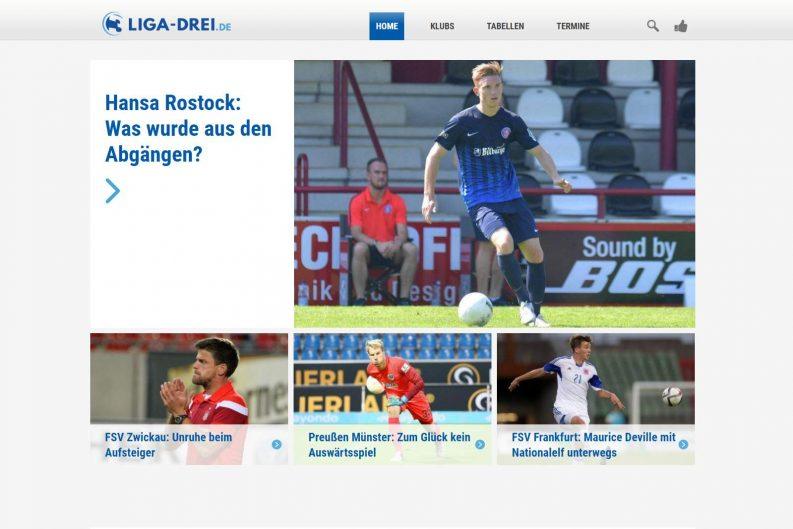Click goalkeeper photo in Preußen Münster card
This screenshot has width=793, height=529.
click(392, 378)
